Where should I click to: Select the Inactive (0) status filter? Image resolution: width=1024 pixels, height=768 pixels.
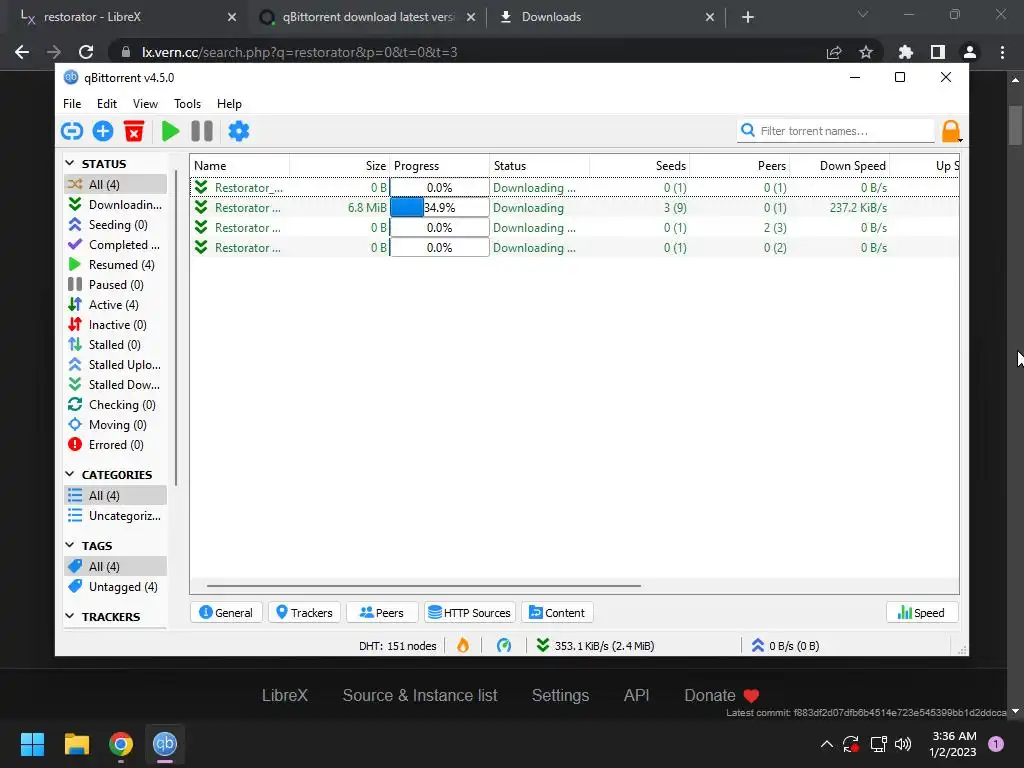pyautogui.click(x=116, y=325)
